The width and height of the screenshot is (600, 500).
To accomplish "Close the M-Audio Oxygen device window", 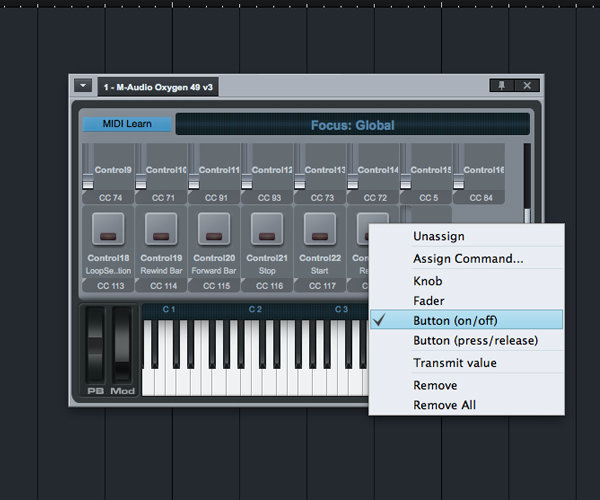I will click(x=527, y=85).
